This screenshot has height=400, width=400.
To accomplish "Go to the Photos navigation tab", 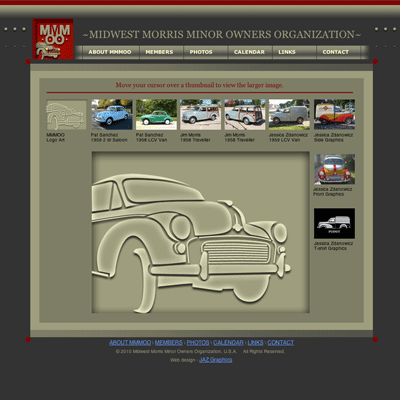I will (x=201, y=52).
